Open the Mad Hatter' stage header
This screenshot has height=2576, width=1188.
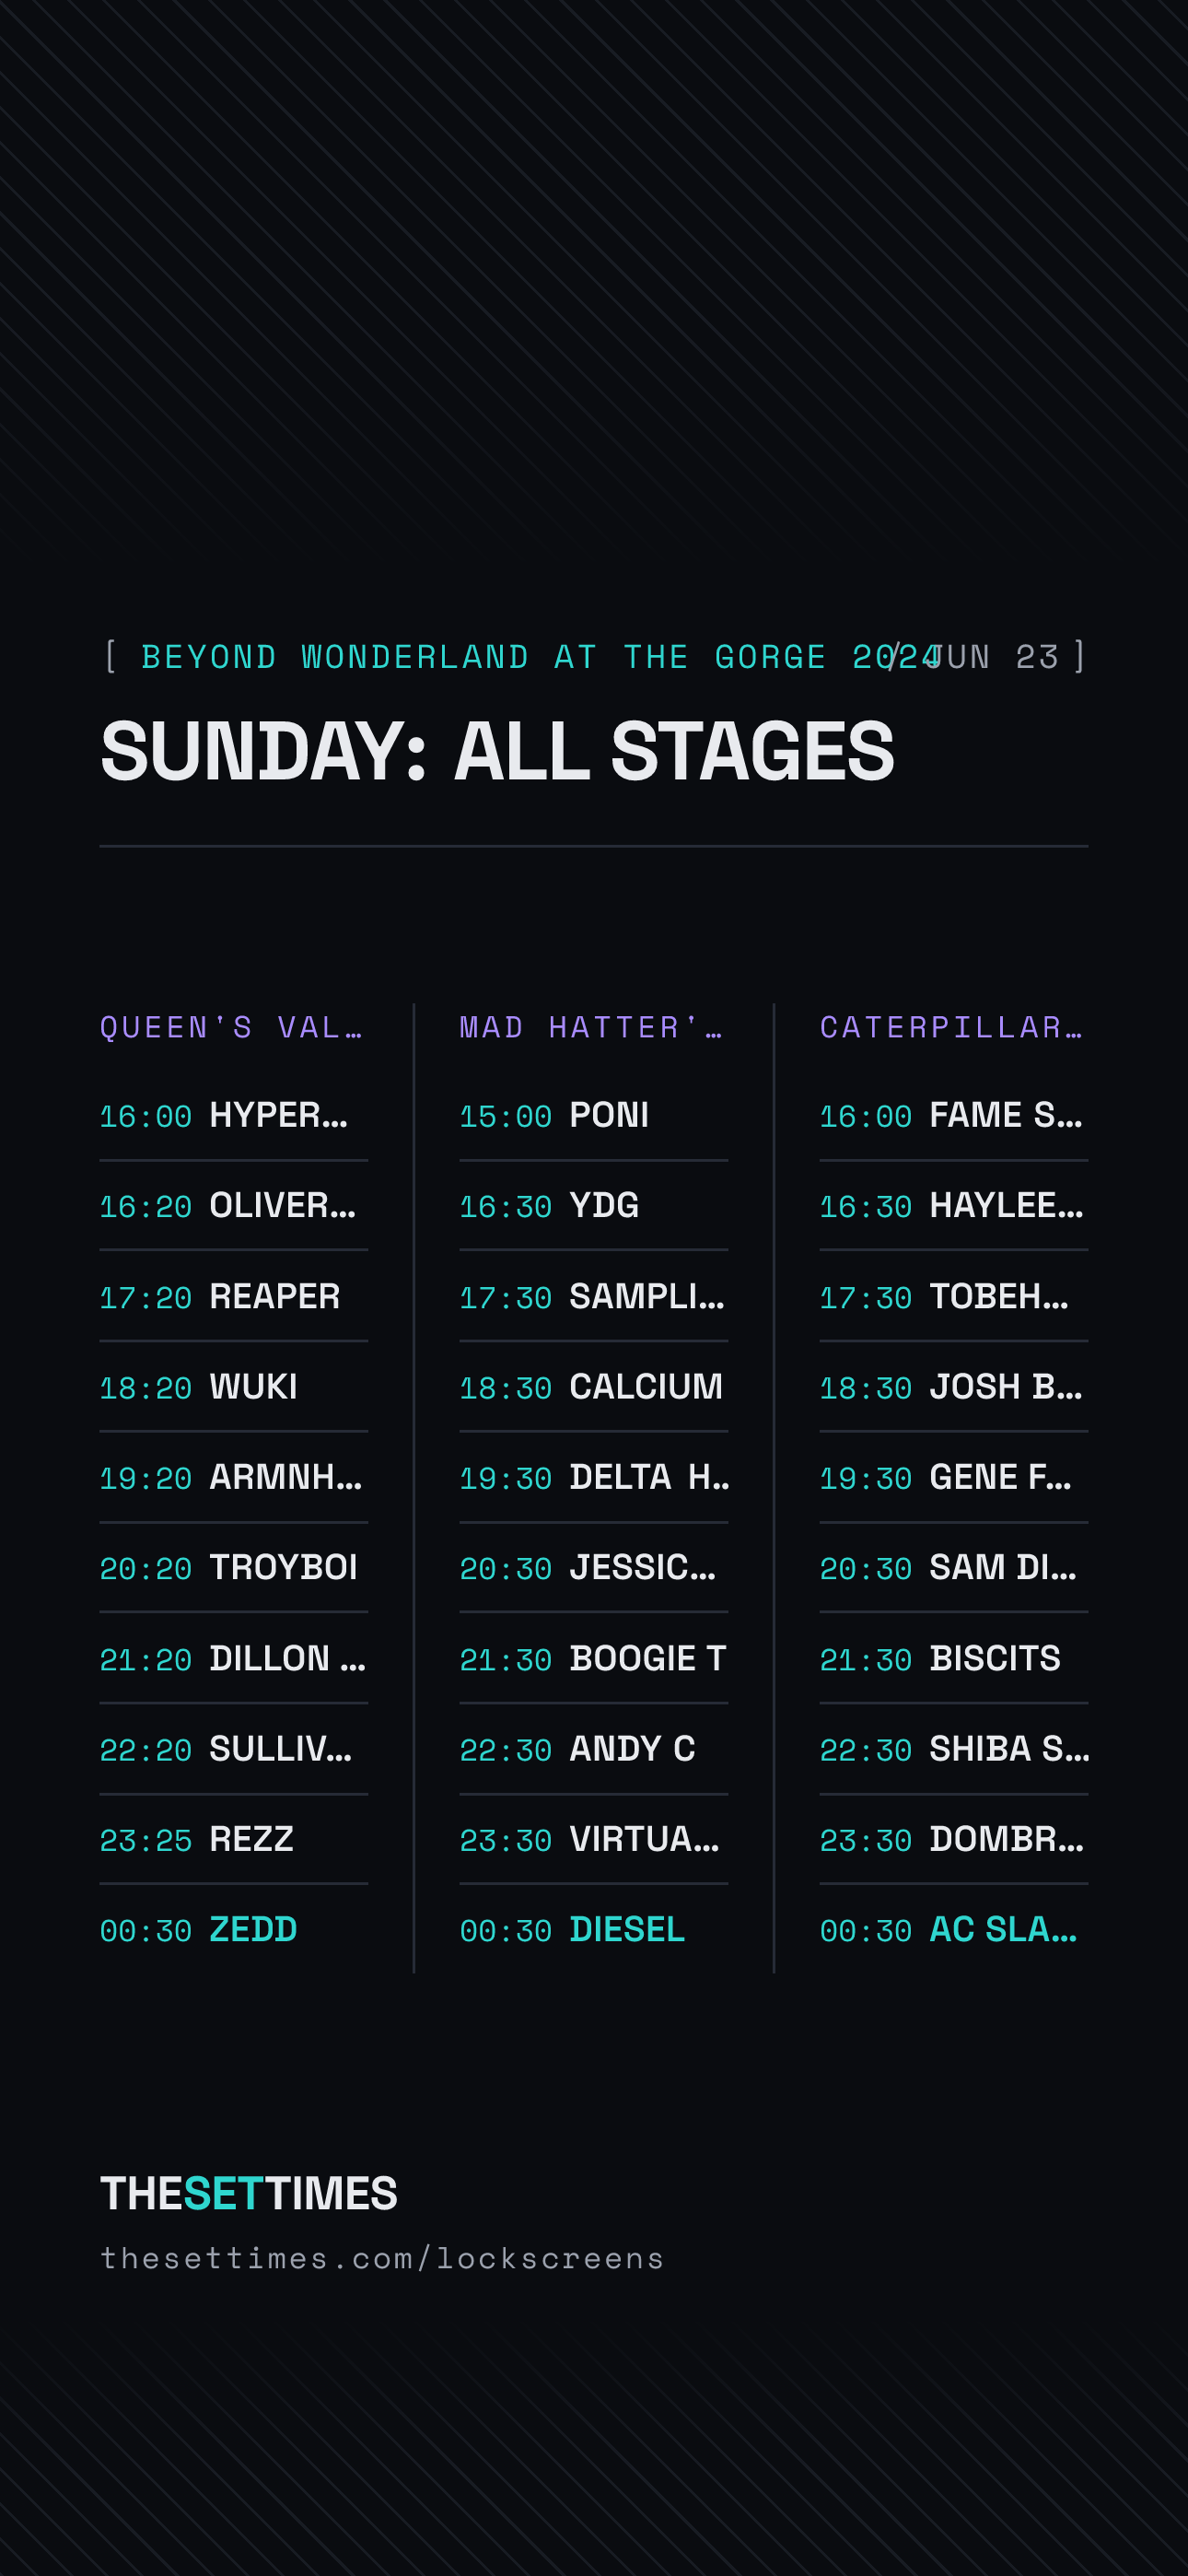(x=592, y=1027)
